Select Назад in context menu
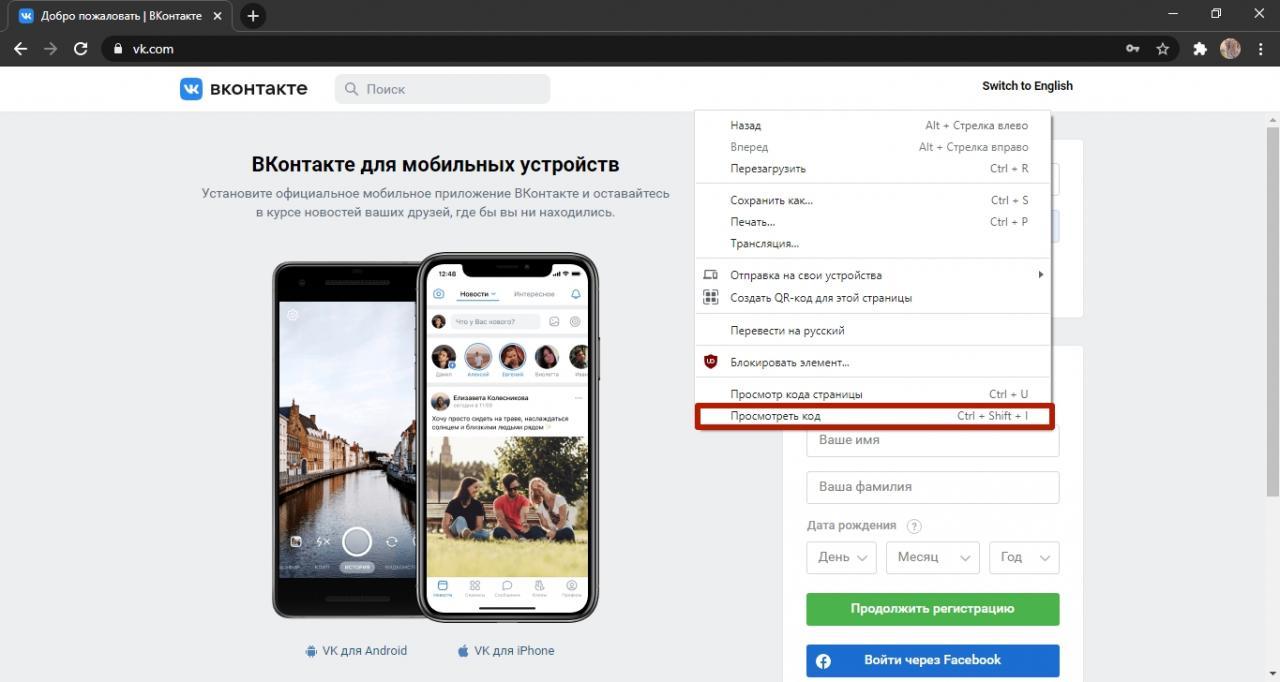Screen dimensions: 1280x682 tap(873, 125)
